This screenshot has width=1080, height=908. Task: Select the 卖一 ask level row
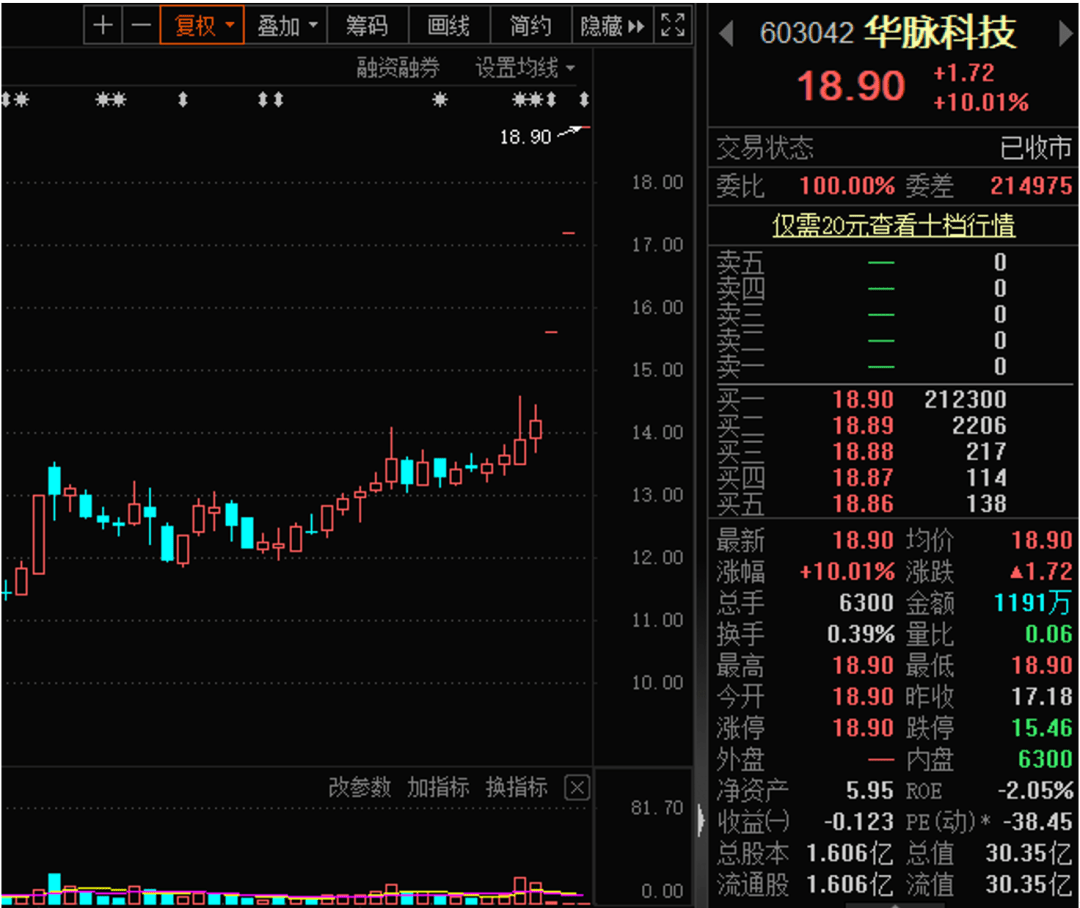pyautogui.click(x=893, y=367)
